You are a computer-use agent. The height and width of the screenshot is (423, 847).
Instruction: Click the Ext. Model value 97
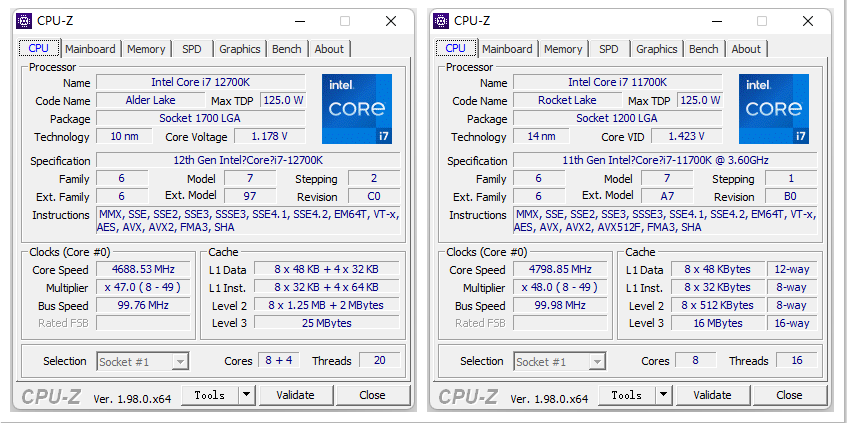(250, 196)
